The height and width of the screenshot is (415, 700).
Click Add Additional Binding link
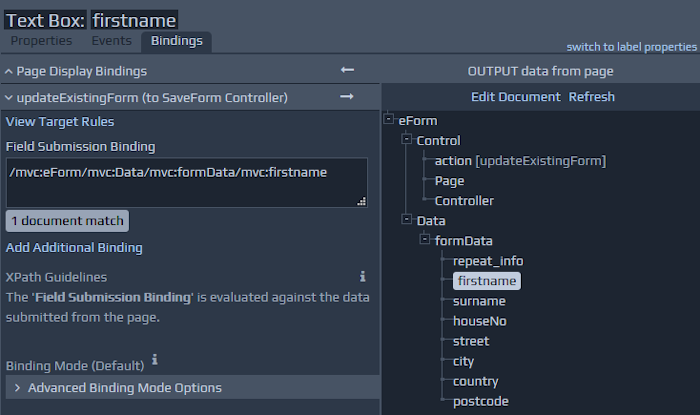(x=74, y=248)
